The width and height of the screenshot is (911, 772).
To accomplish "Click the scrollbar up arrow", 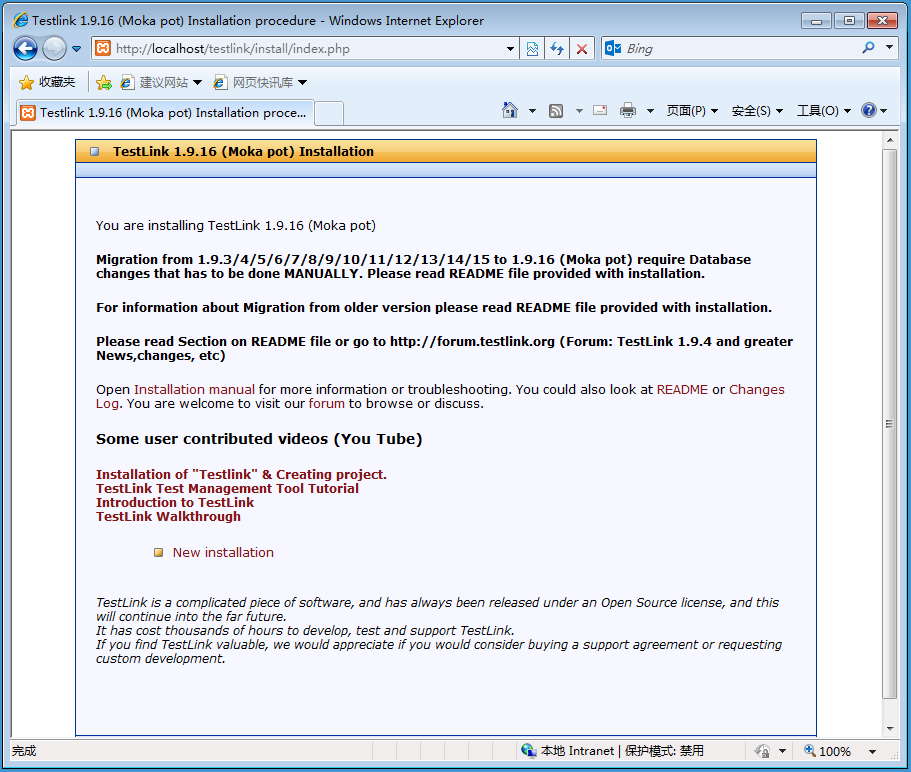I will [890, 140].
